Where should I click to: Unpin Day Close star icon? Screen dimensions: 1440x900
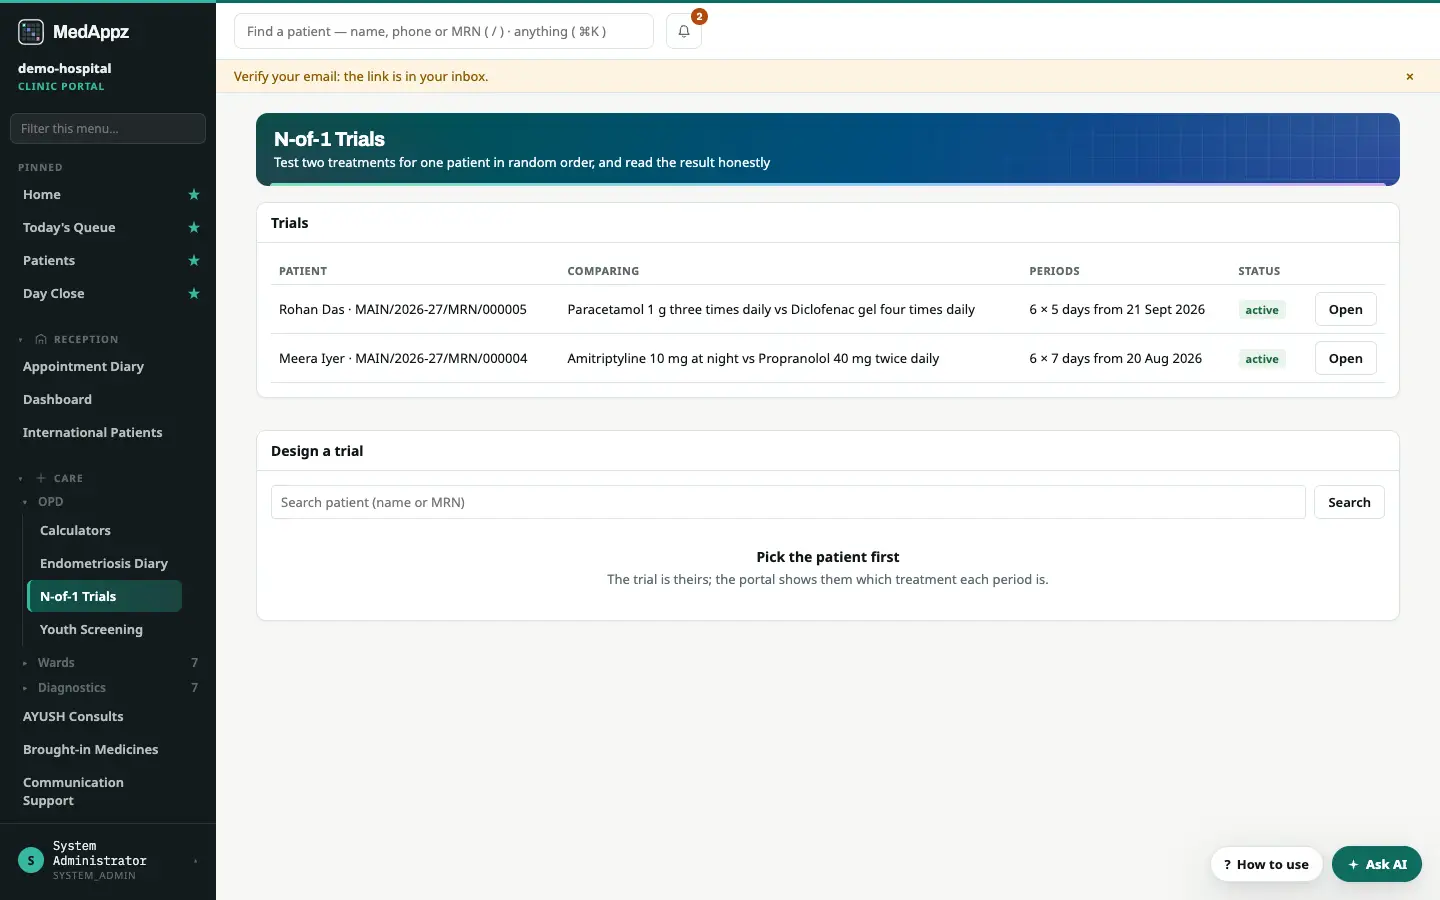(x=194, y=294)
